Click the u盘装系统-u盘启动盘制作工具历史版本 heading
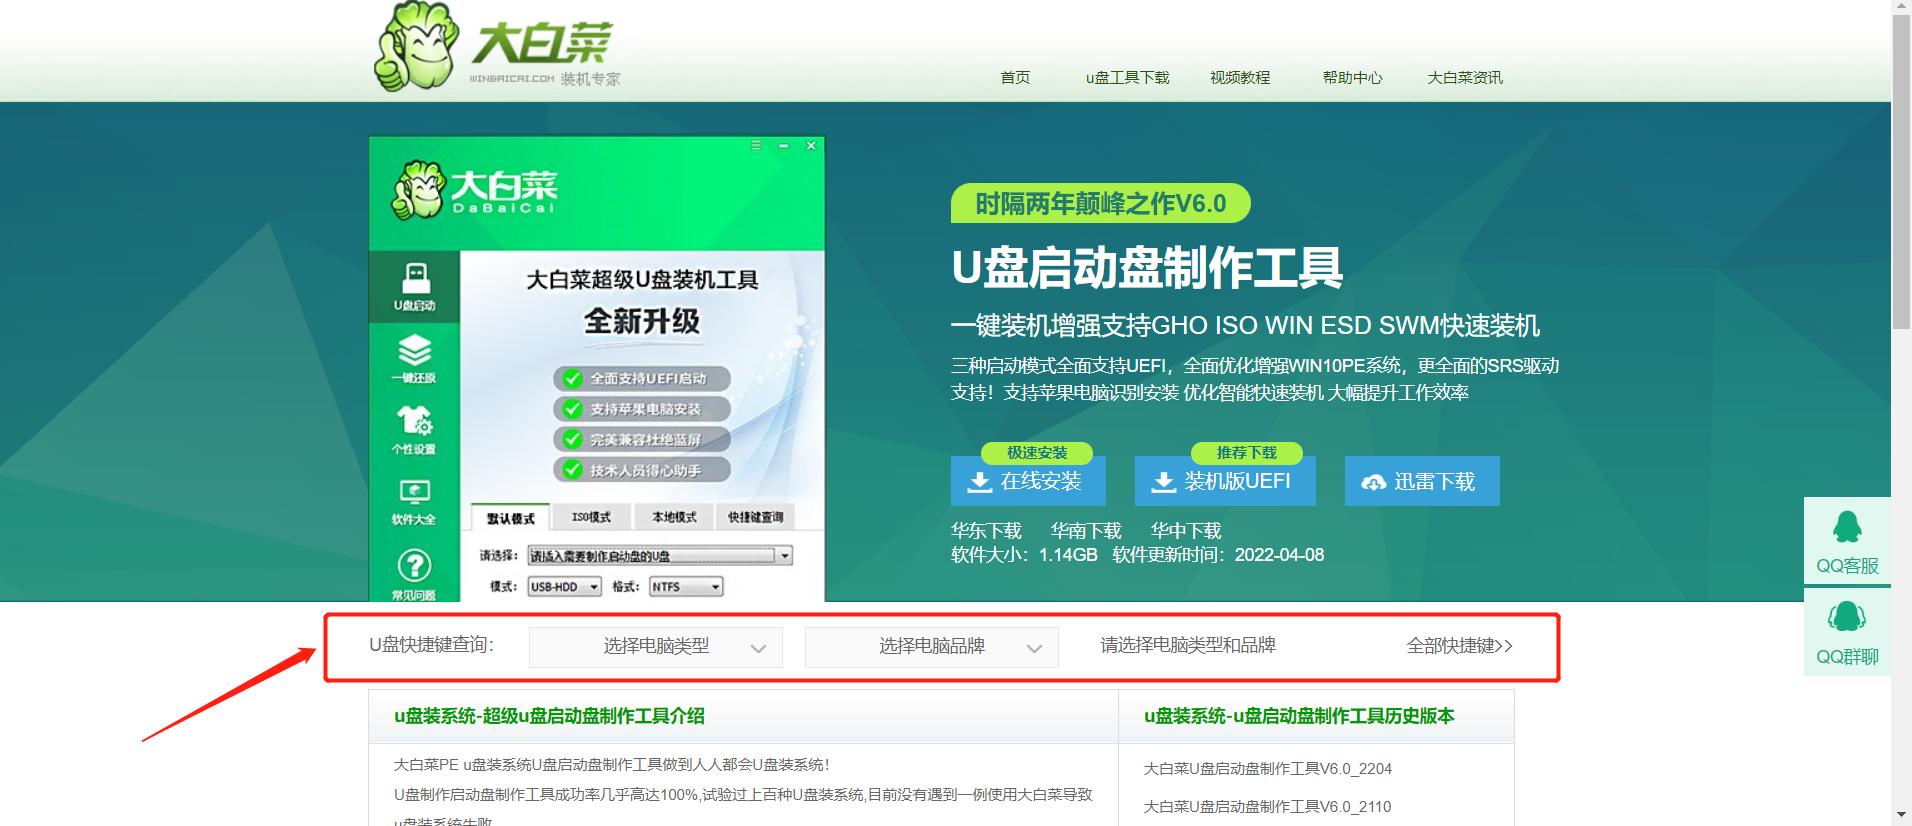The image size is (1912, 826). click(1299, 716)
